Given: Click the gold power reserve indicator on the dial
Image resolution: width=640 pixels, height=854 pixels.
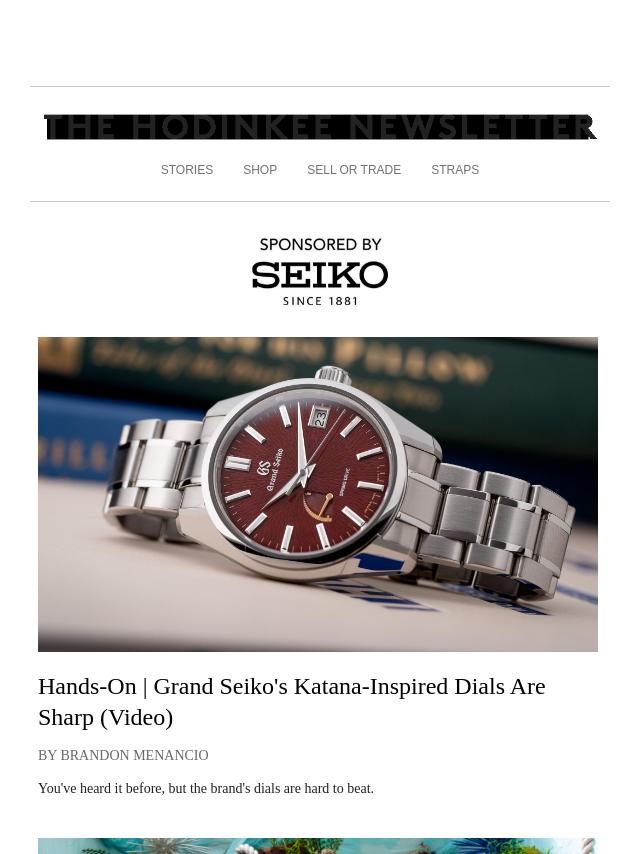Looking at the screenshot, I should click(319, 509).
